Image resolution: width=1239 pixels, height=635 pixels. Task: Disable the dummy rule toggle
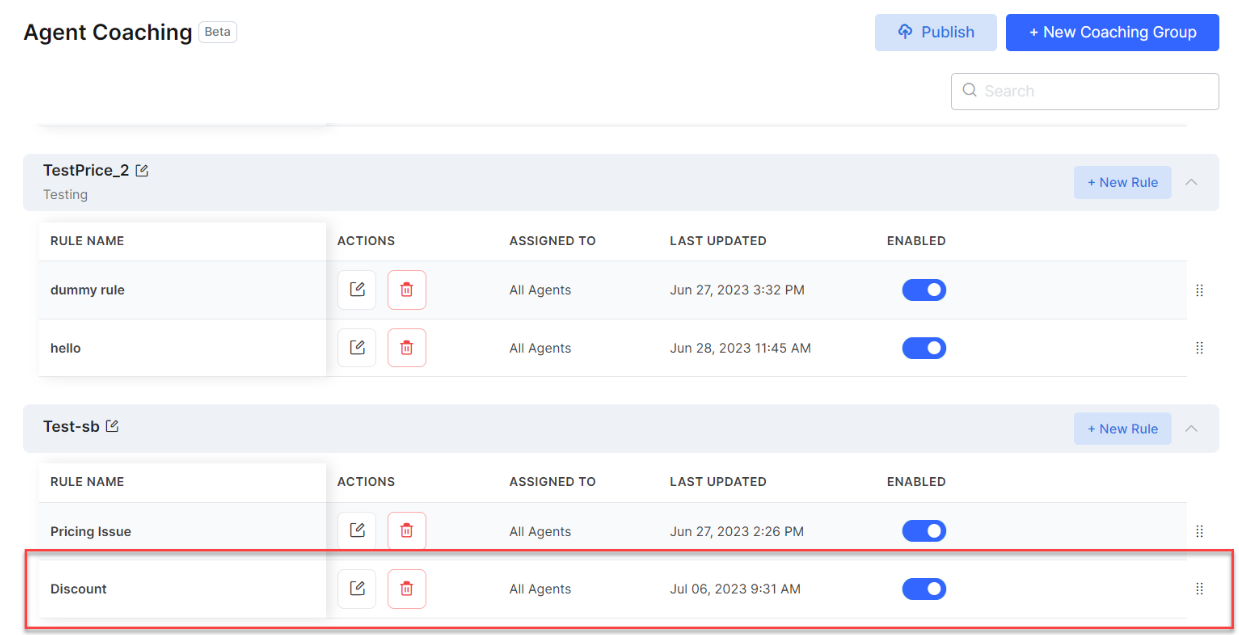pos(924,290)
